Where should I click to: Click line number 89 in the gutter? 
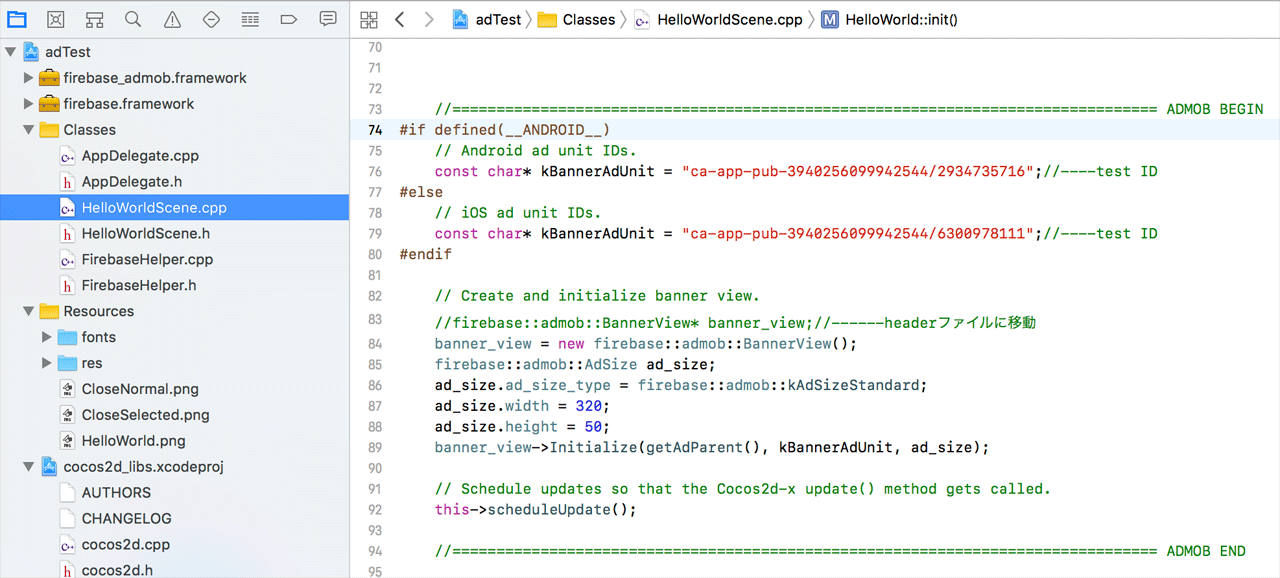(375, 448)
